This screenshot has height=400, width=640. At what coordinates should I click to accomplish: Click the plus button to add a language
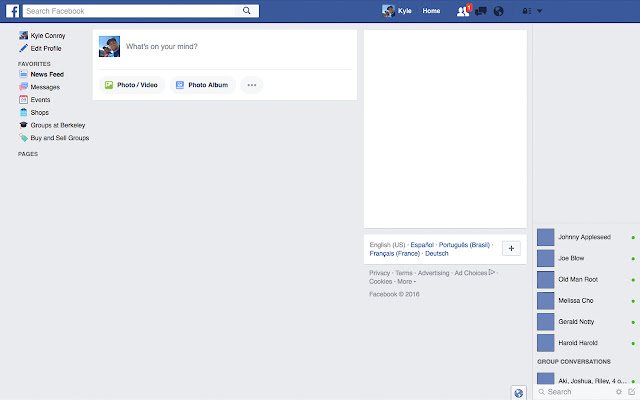510,249
